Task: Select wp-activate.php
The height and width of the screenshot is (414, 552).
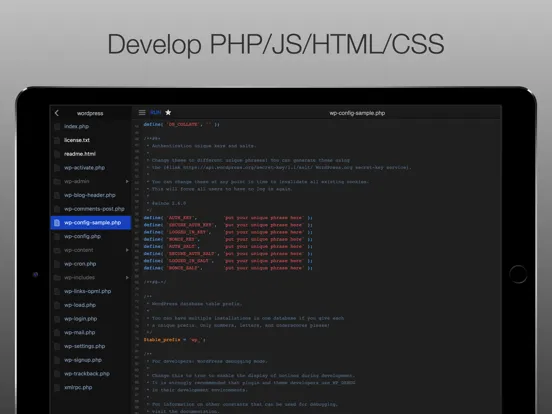Action: pyautogui.click(x=91, y=168)
